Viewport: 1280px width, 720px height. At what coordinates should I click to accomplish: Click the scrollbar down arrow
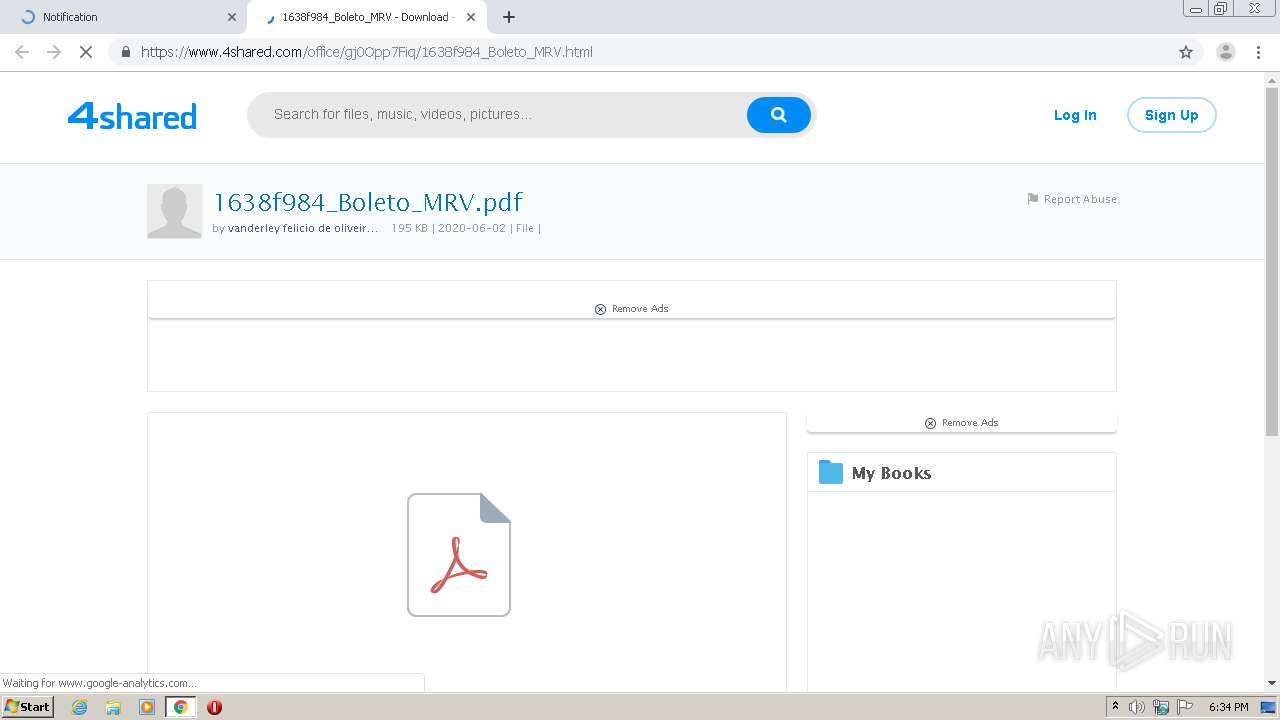click(1272, 683)
